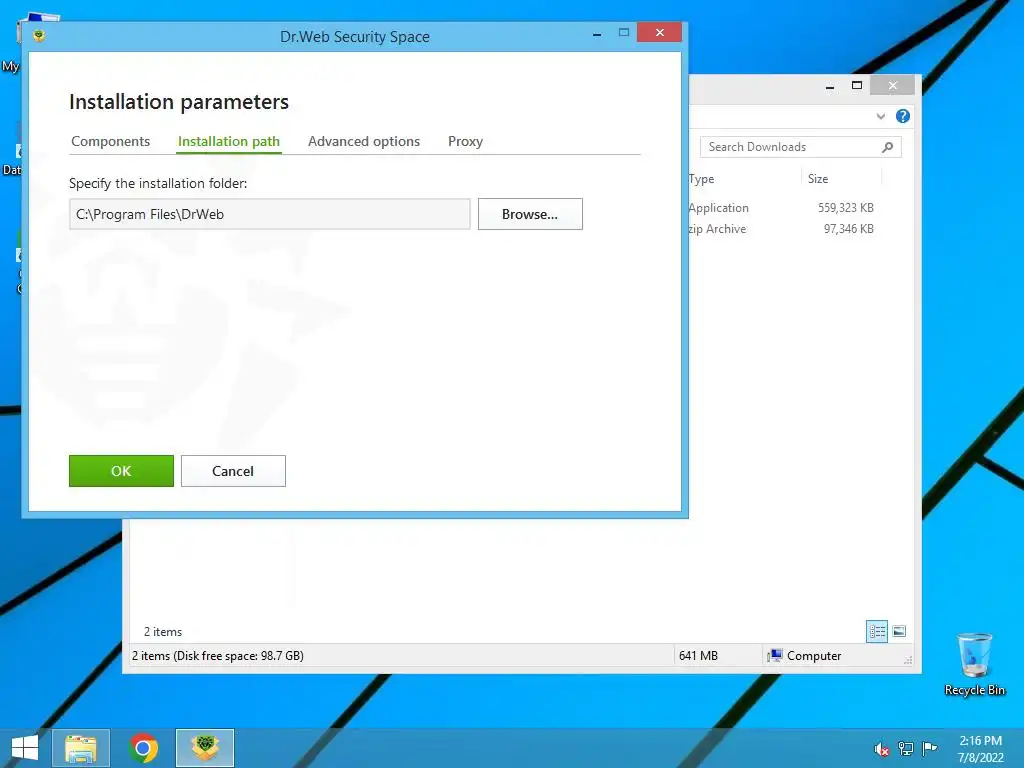This screenshot has width=1024, height=768.
Task: Expand the ribbon chevron in Downloads window
Action: pos(880,116)
